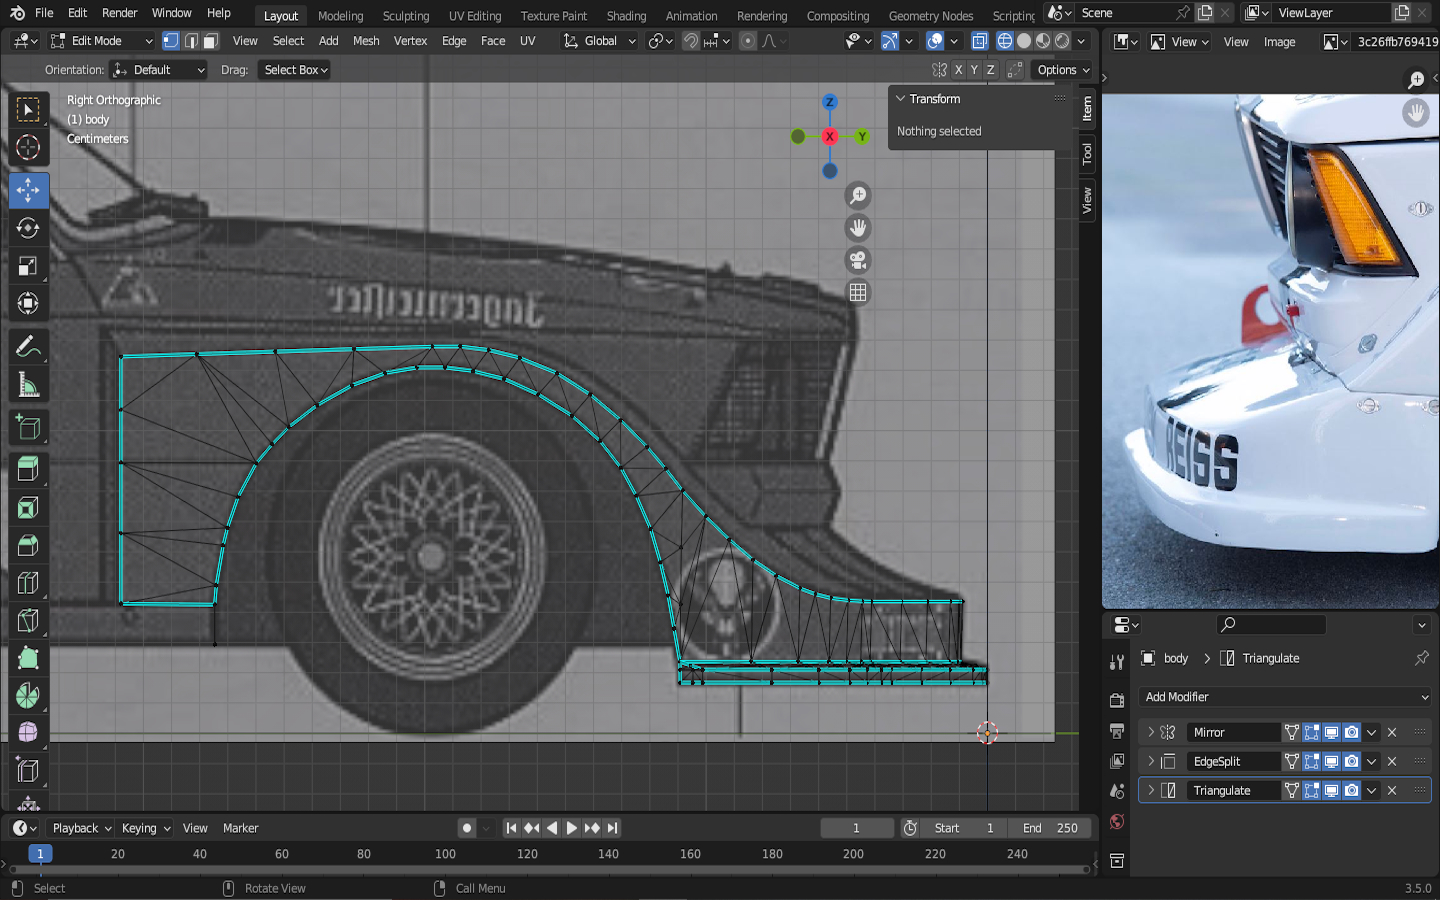
Task: Select the Move tool in toolbar
Action: (x=28, y=190)
